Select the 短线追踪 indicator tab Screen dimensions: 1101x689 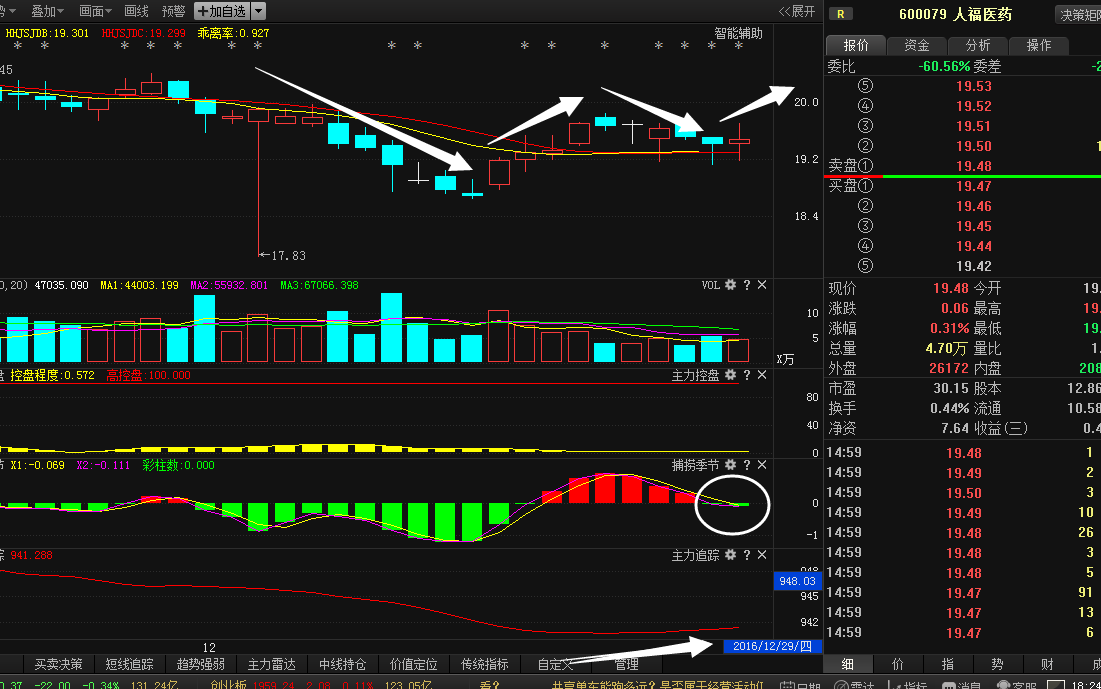click(x=129, y=664)
